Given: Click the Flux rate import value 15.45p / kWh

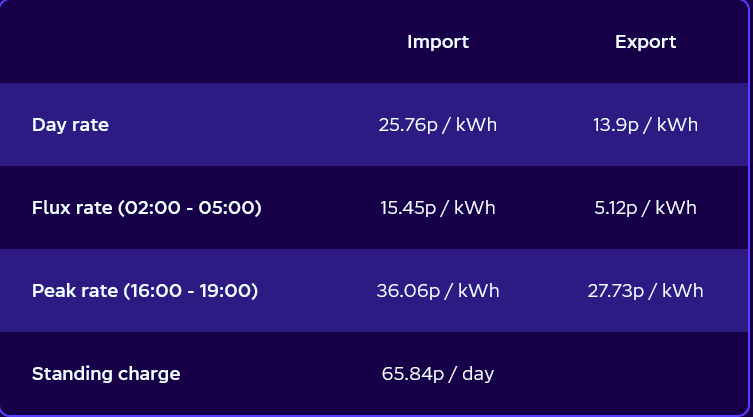Looking at the screenshot, I should (x=437, y=208).
